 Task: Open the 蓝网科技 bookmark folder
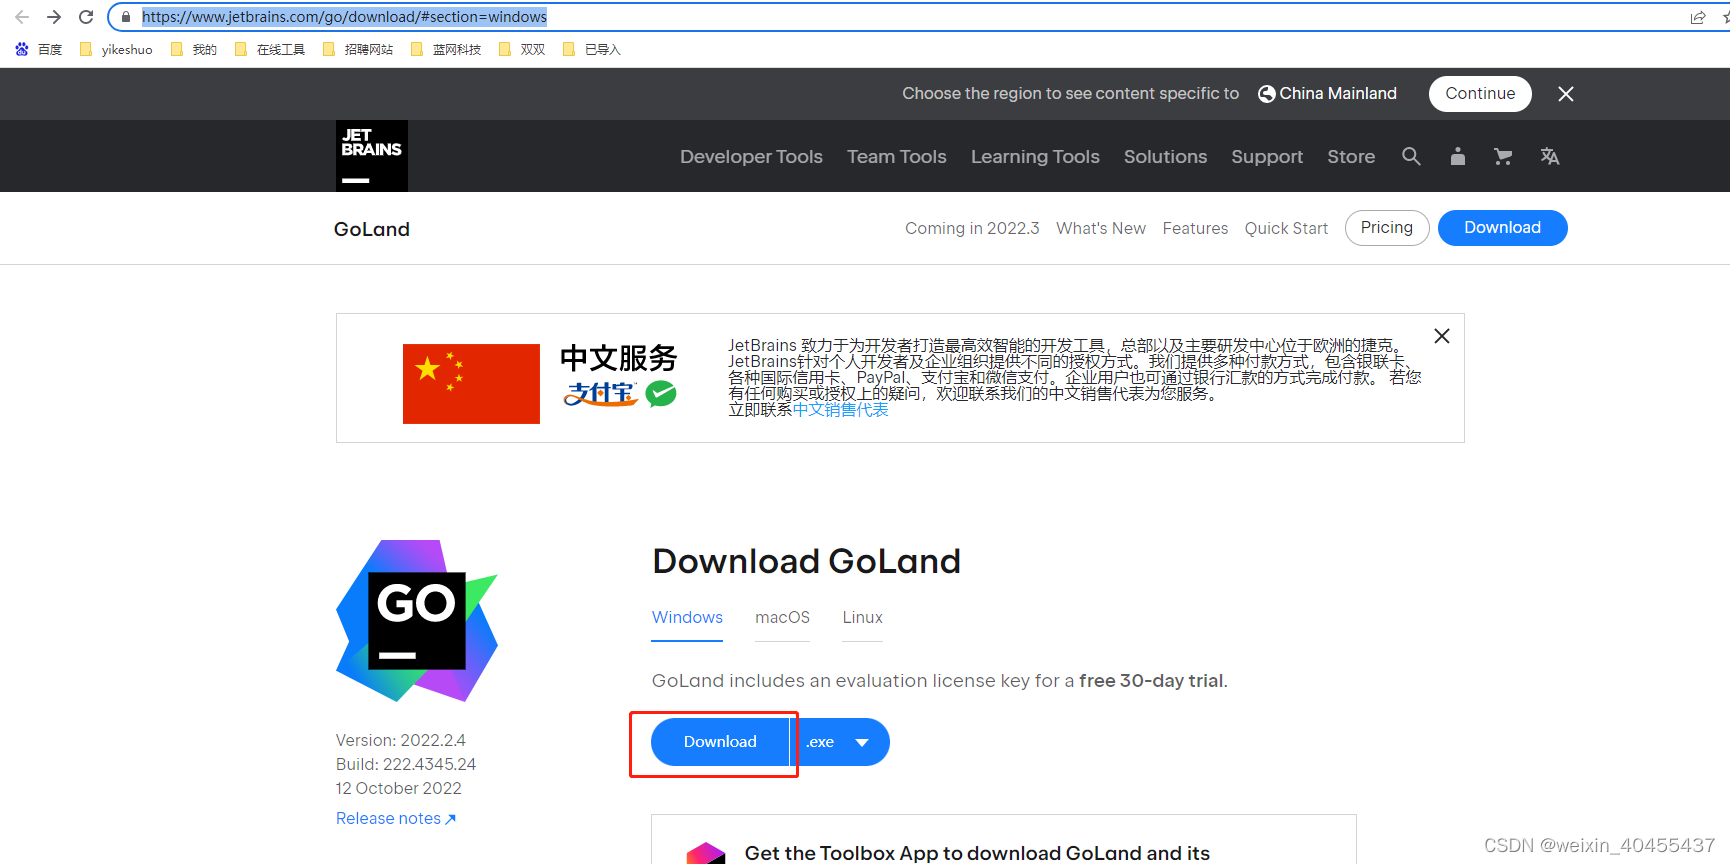[446, 49]
